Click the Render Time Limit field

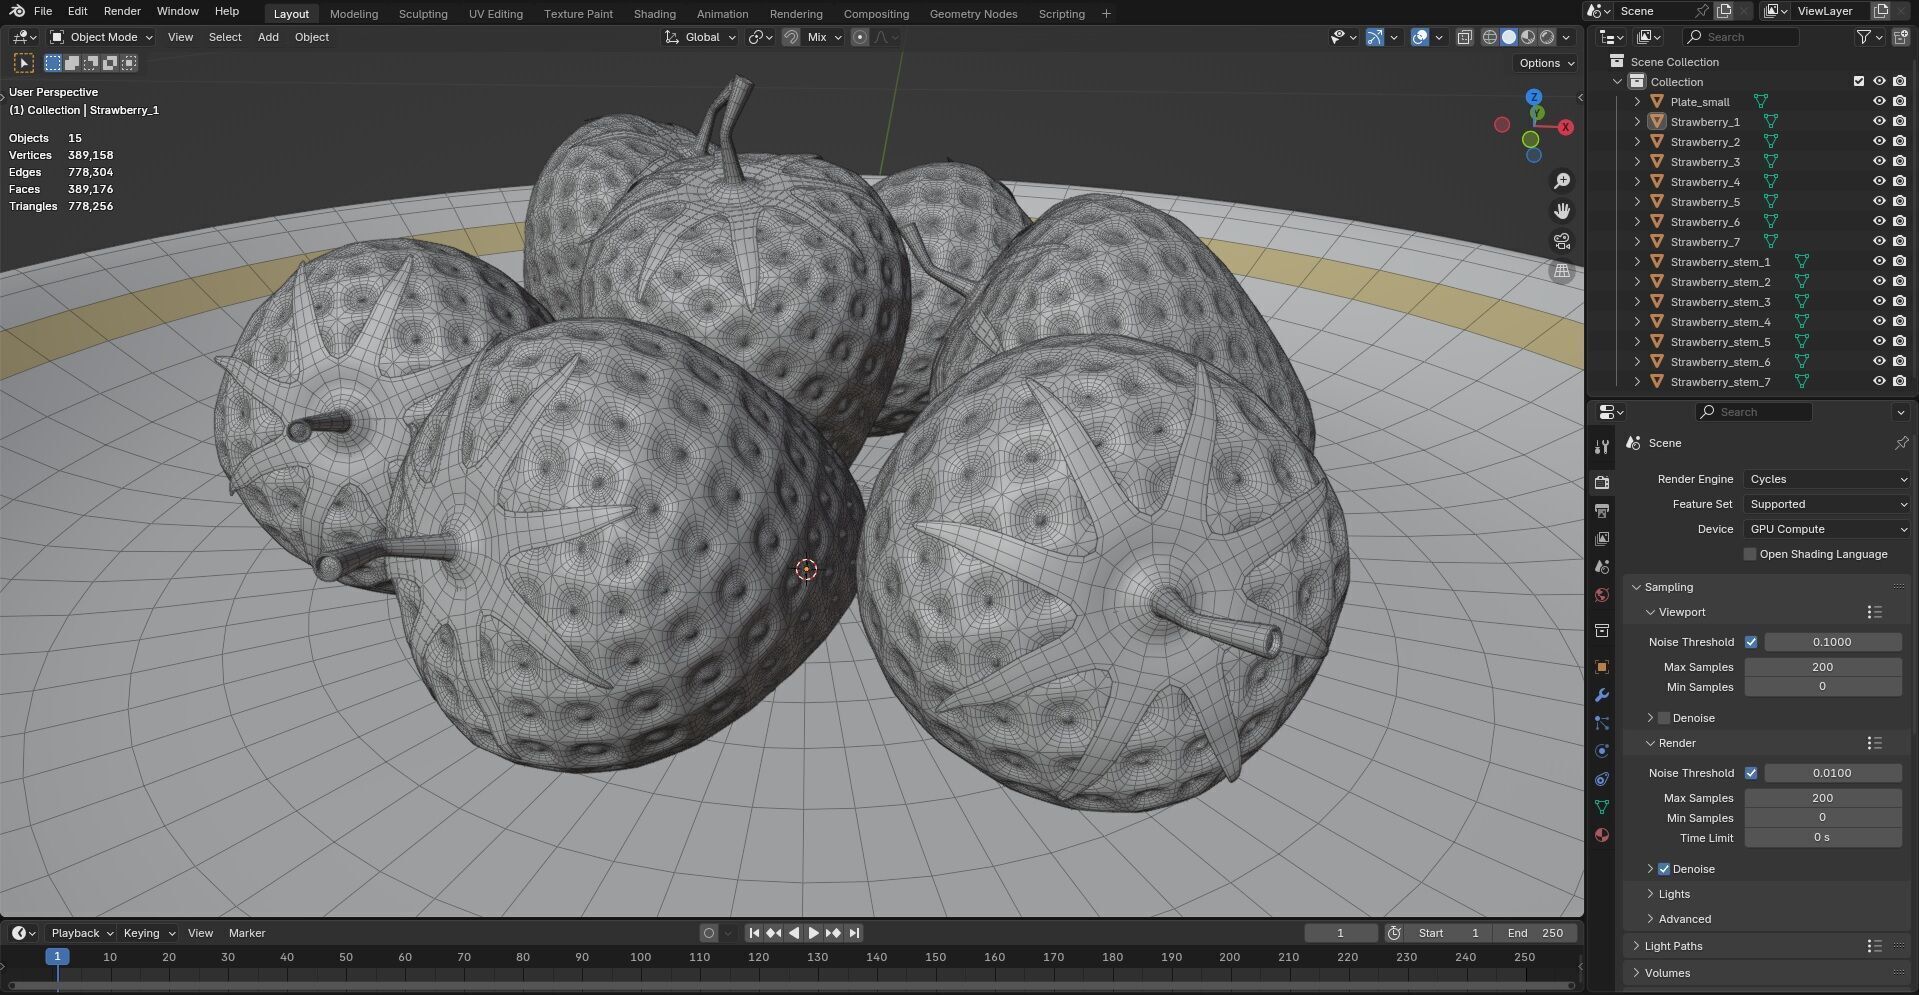[x=1822, y=838]
